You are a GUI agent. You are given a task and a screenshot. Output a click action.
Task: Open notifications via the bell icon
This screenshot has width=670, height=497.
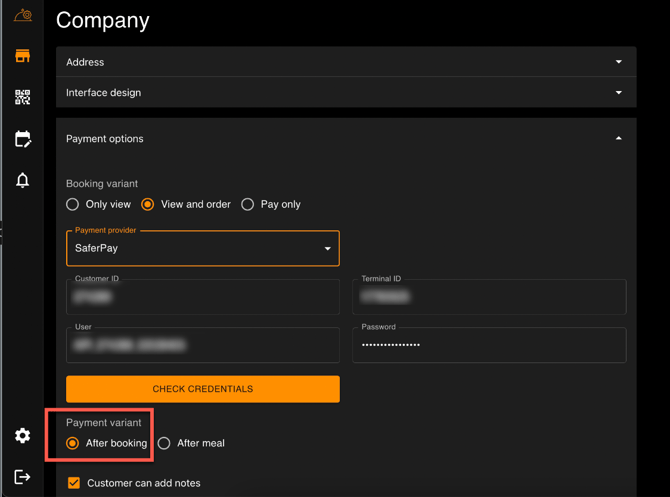point(22,180)
